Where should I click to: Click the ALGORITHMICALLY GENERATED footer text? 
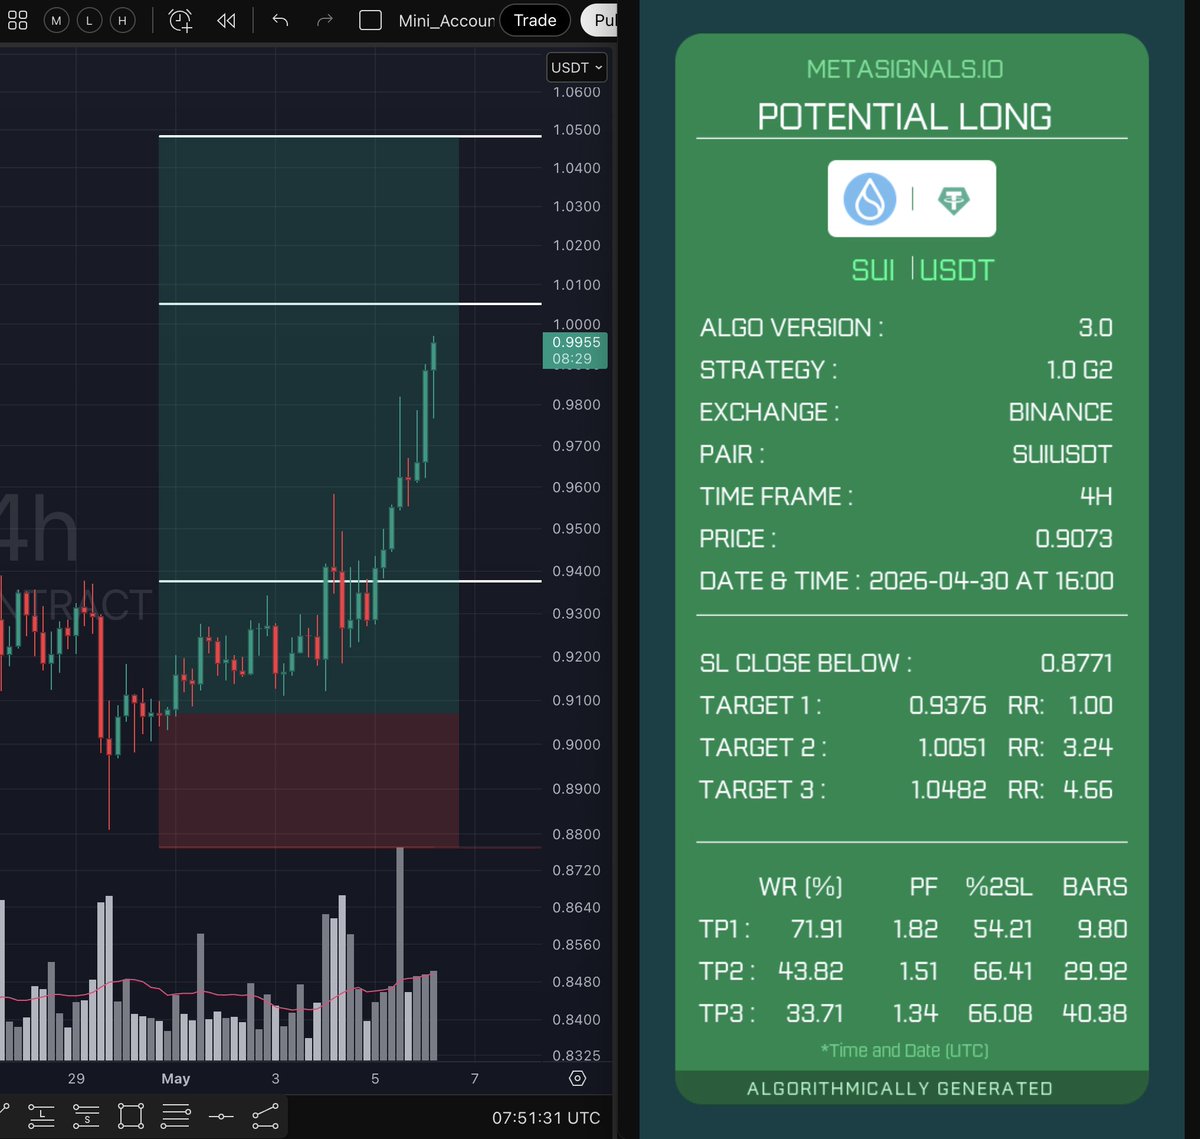[x=900, y=1088]
